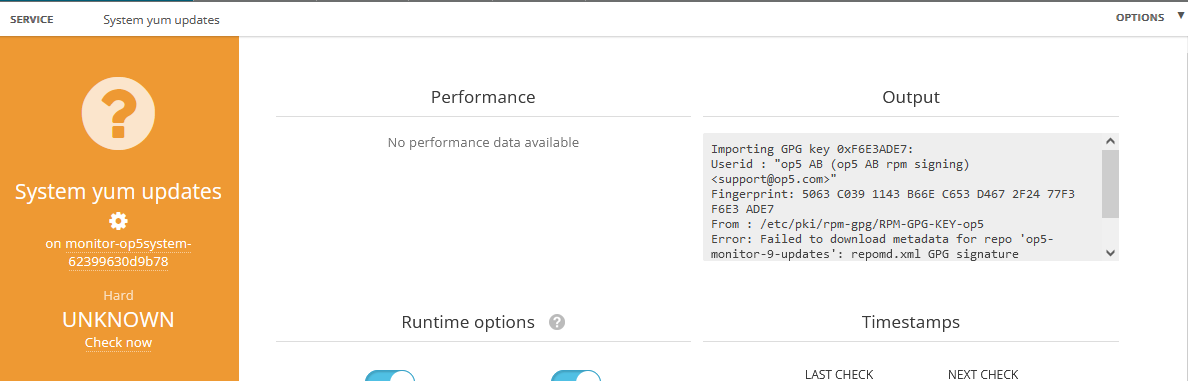Toggle the left runtime option switch
1188x381 pixels.
pos(390,376)
